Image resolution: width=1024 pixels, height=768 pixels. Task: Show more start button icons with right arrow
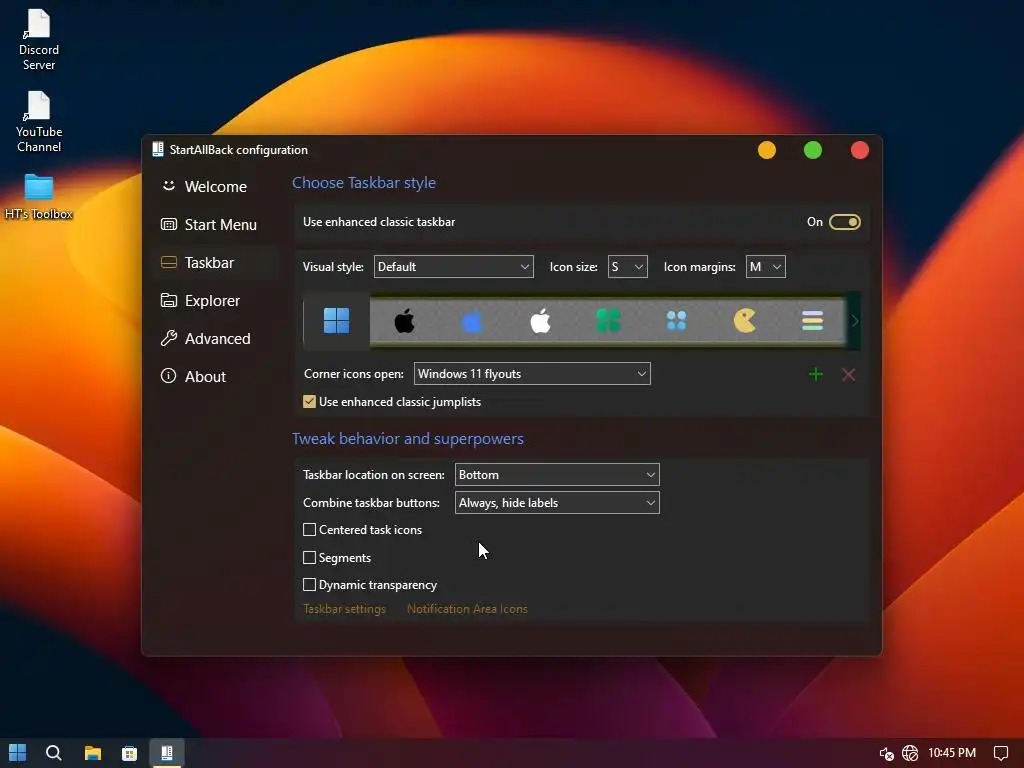point(854,321)
